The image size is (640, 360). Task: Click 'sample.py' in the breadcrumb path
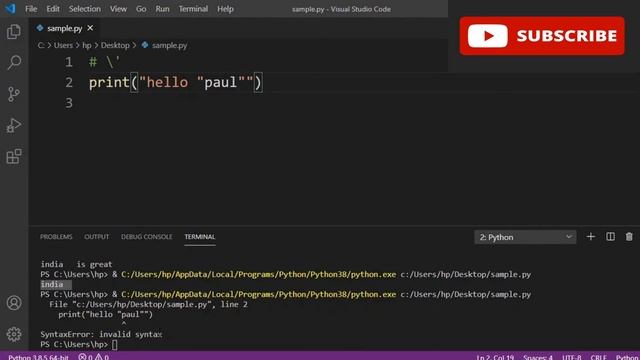[169, 45]
